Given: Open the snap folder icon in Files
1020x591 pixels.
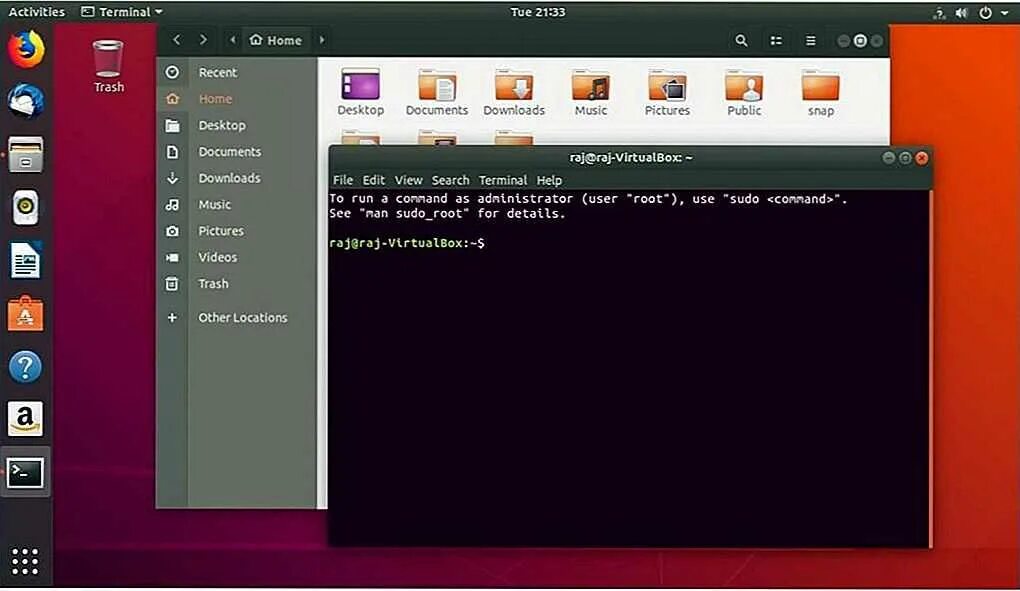Looking at the screenshot, I should (x=821, y=92).
